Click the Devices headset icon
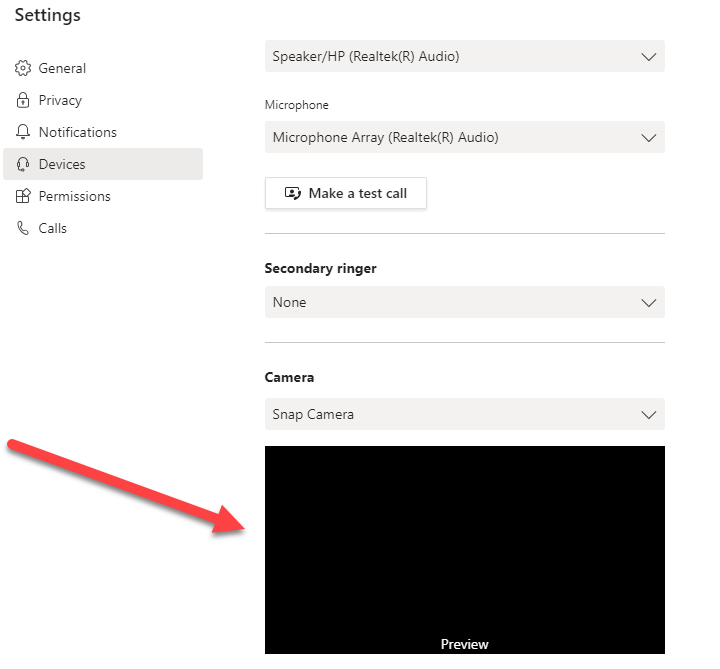The image size is (720, 669). click(x=22, y=164)
